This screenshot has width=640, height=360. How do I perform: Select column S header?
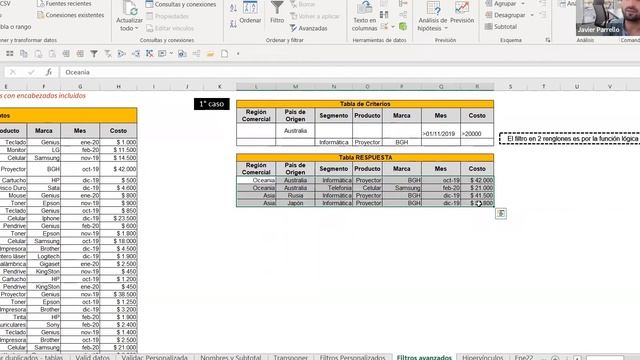click(x=510, y=87)
